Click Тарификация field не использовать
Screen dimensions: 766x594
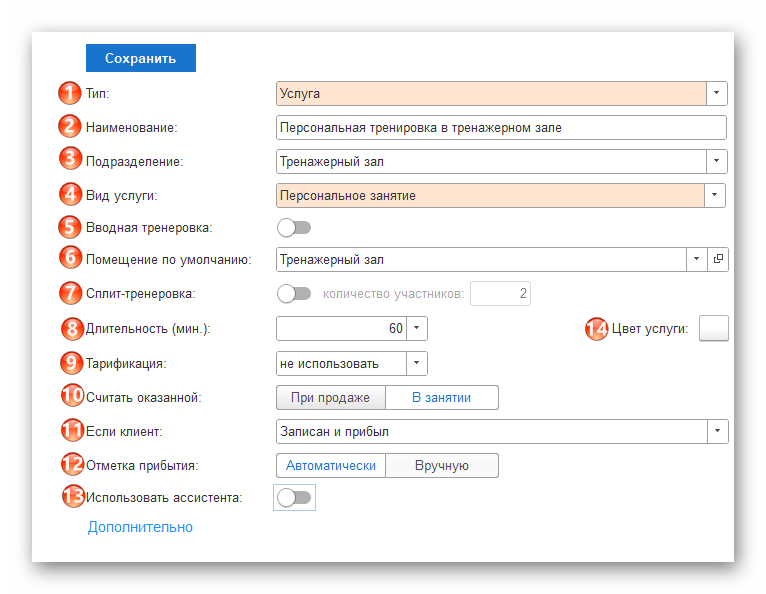[x=341, y=363]
